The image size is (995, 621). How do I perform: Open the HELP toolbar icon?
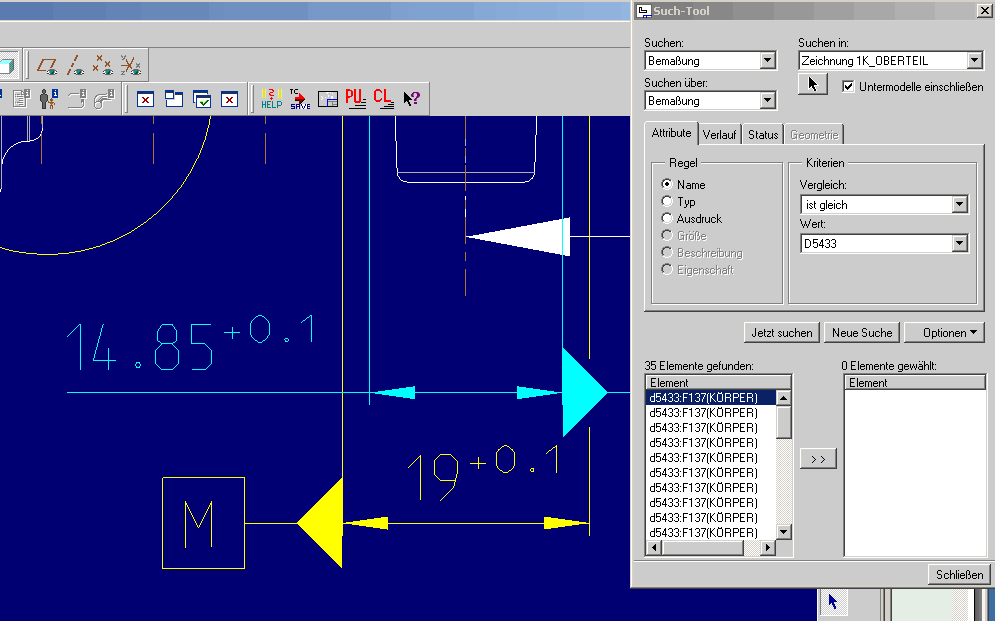272,99
